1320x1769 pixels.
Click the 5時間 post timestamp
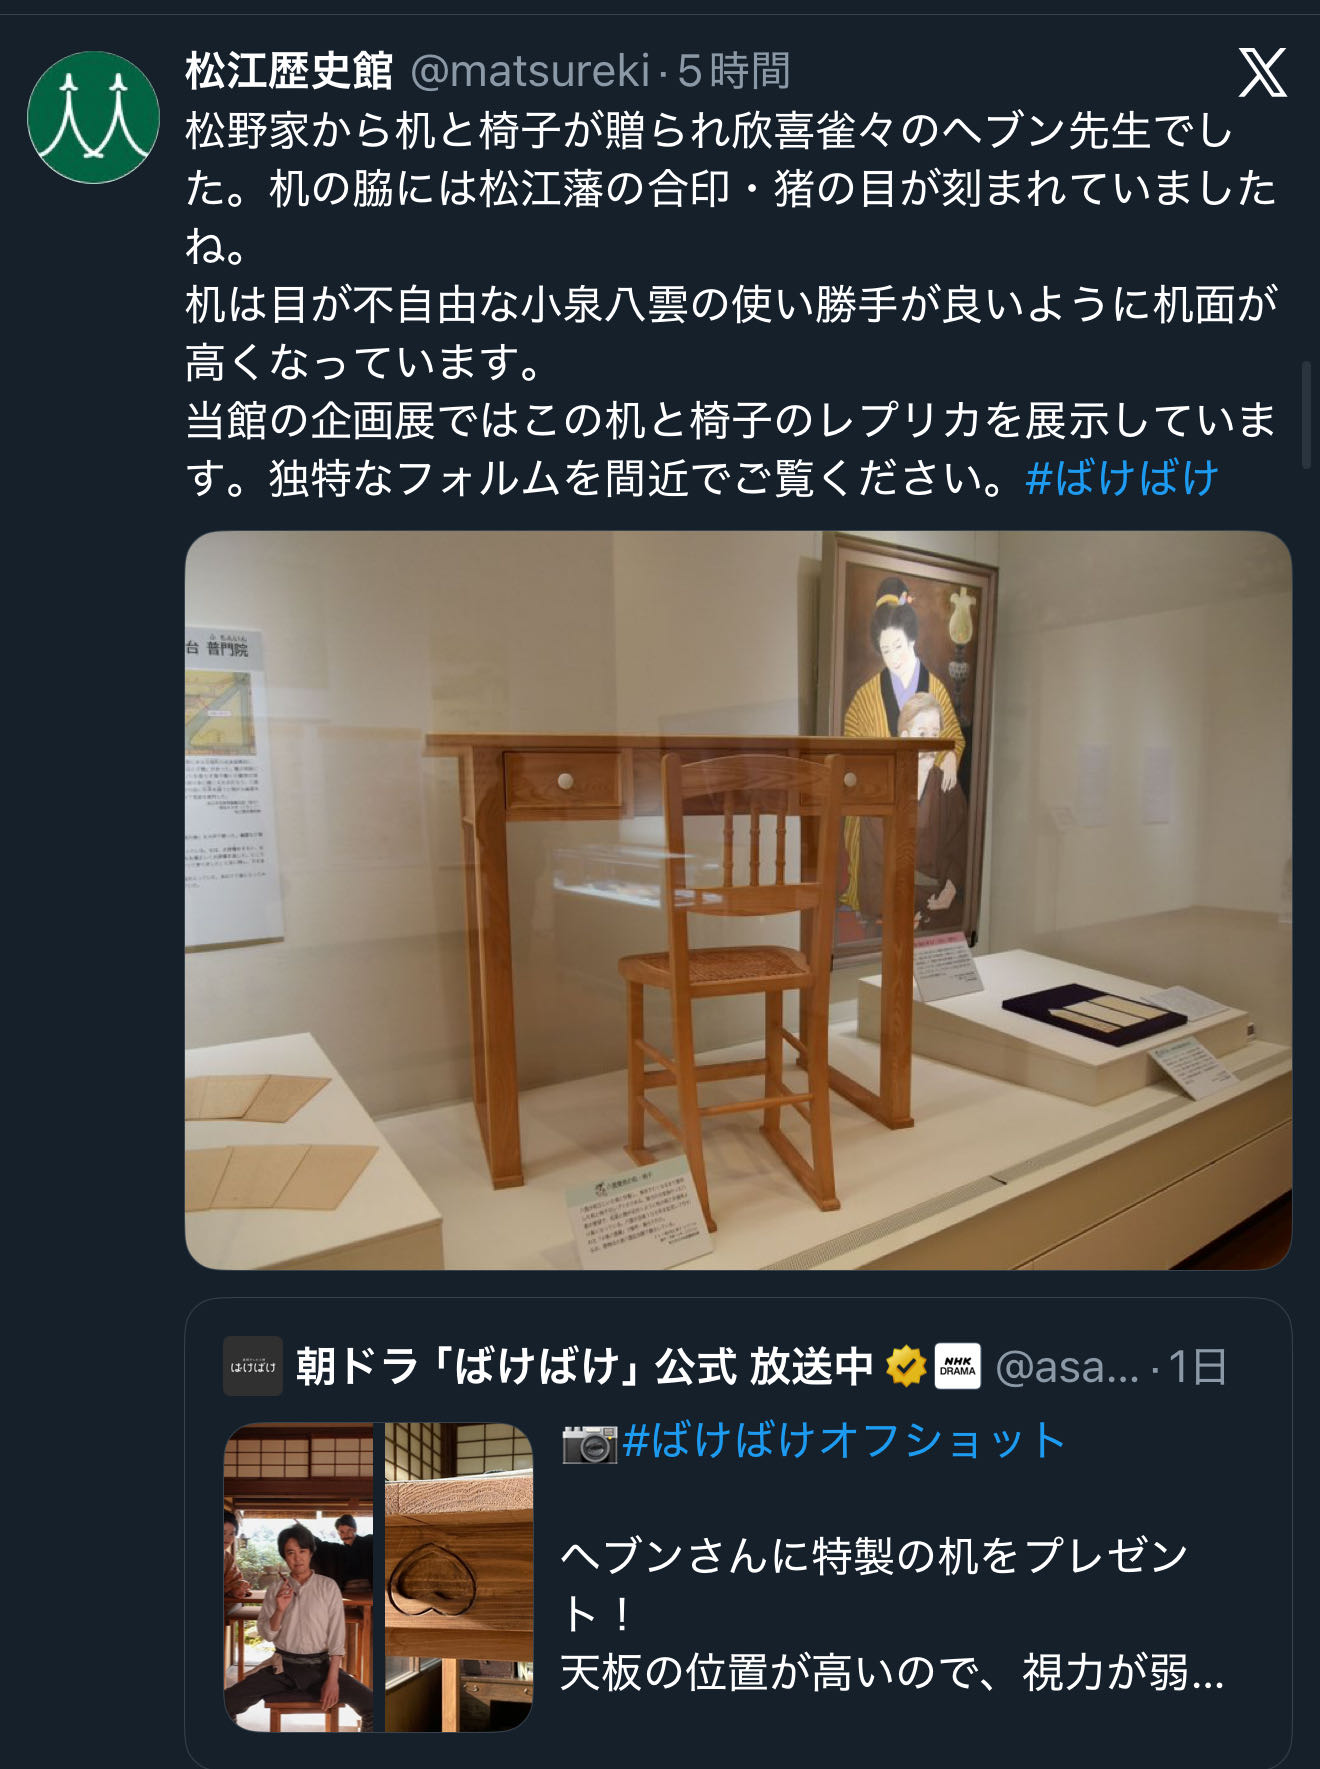click(734, 71)
